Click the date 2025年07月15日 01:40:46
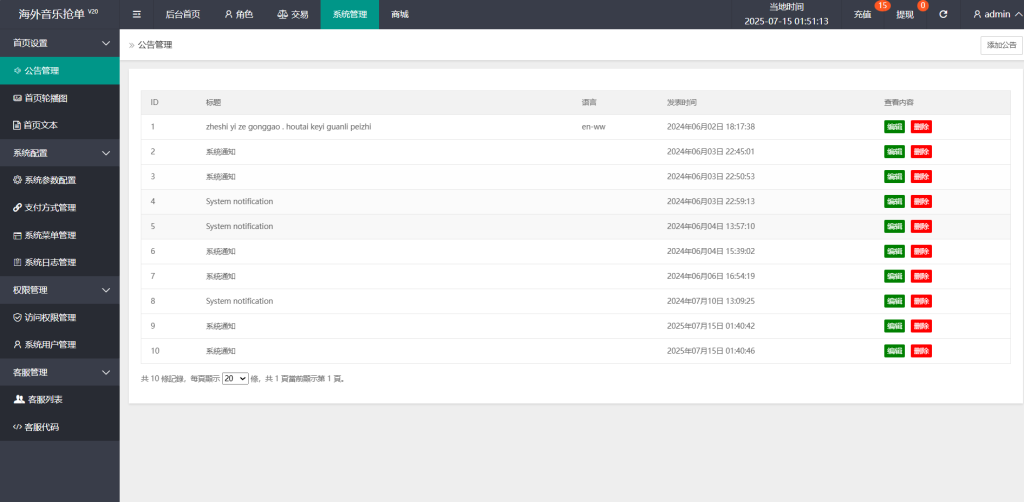 point(711,351)
